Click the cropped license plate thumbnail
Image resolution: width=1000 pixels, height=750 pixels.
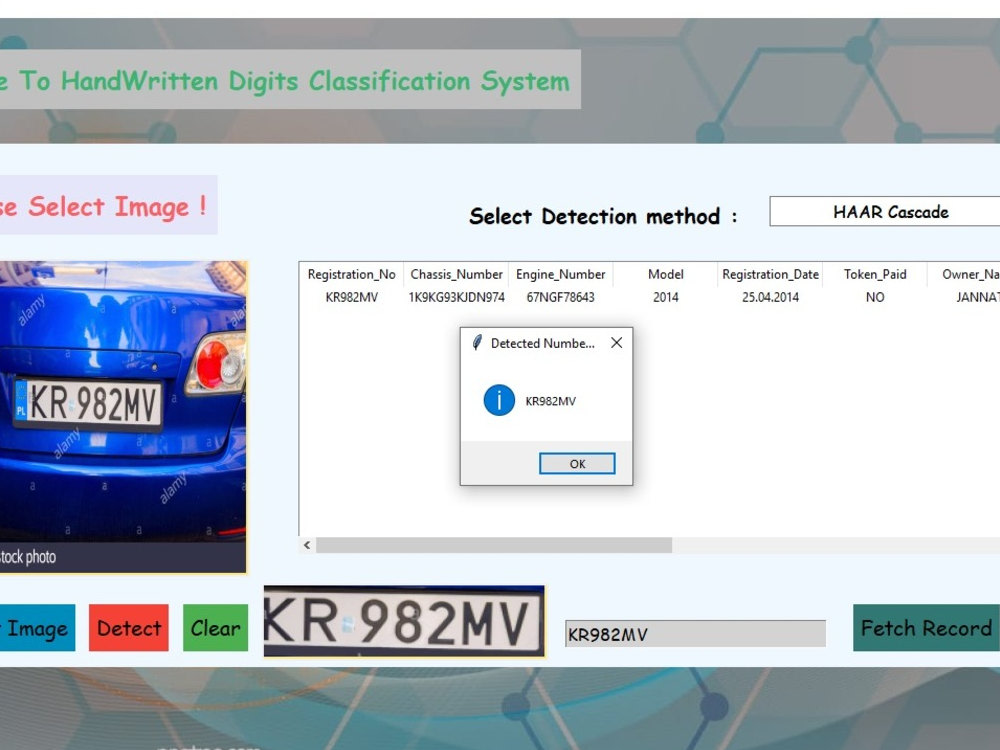tap(404, 621)
